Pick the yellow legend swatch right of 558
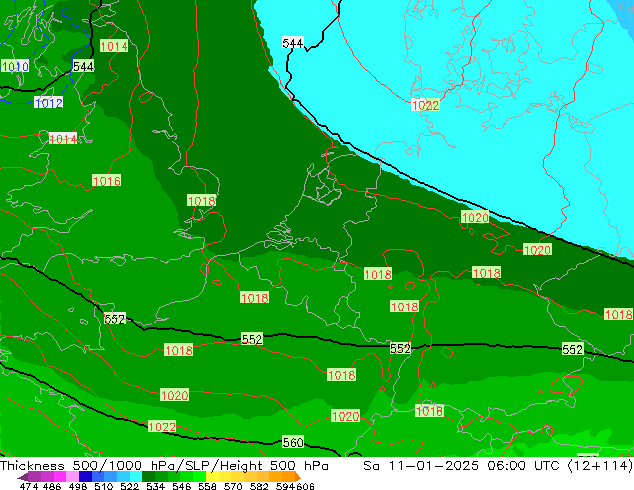 pyautogui.click(x=212, y=477)
